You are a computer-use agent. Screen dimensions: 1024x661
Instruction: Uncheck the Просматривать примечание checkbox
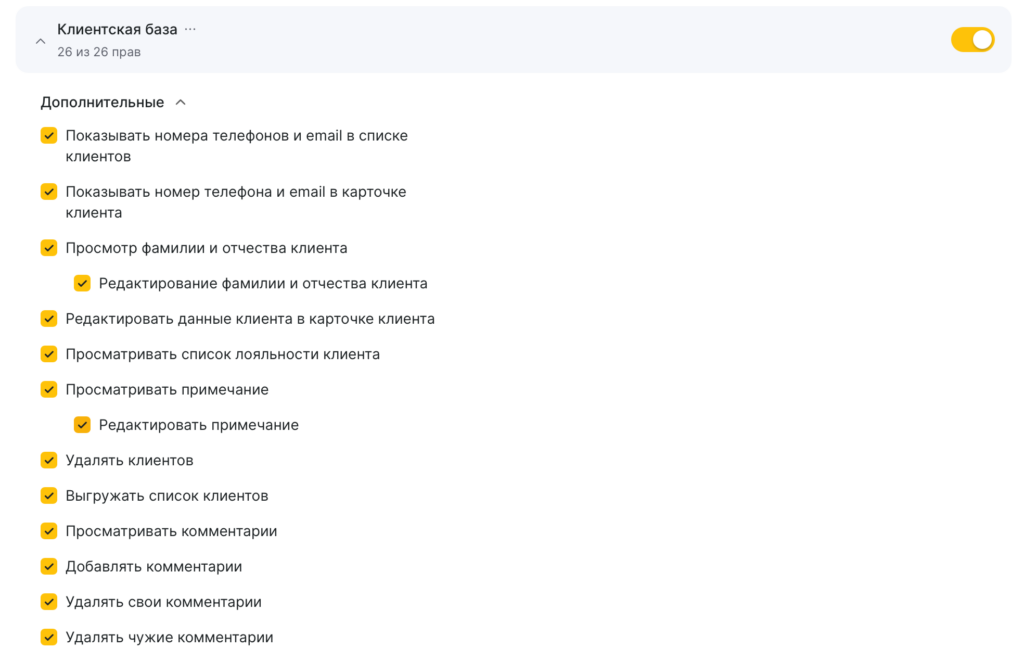(x=49, y=389)
